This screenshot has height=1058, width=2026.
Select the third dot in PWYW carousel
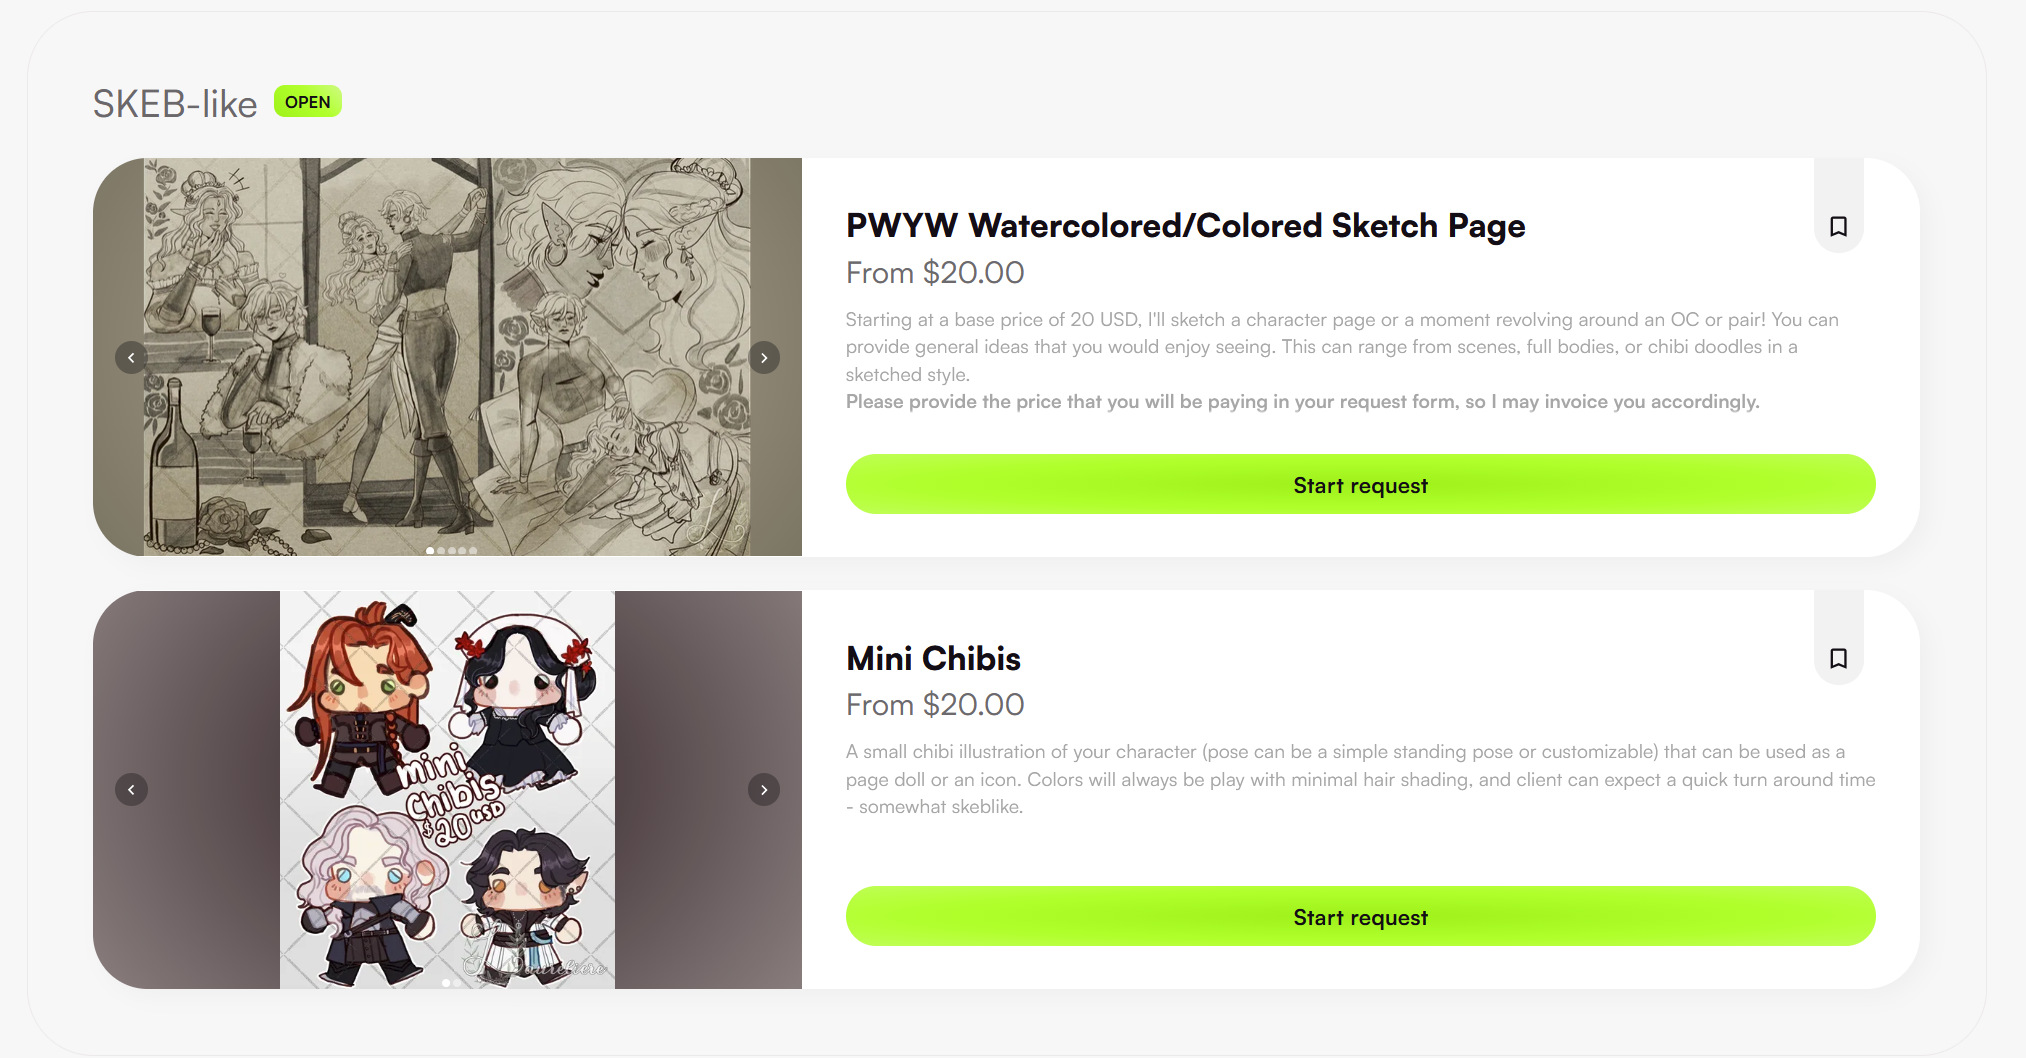(x=452, y=551)
